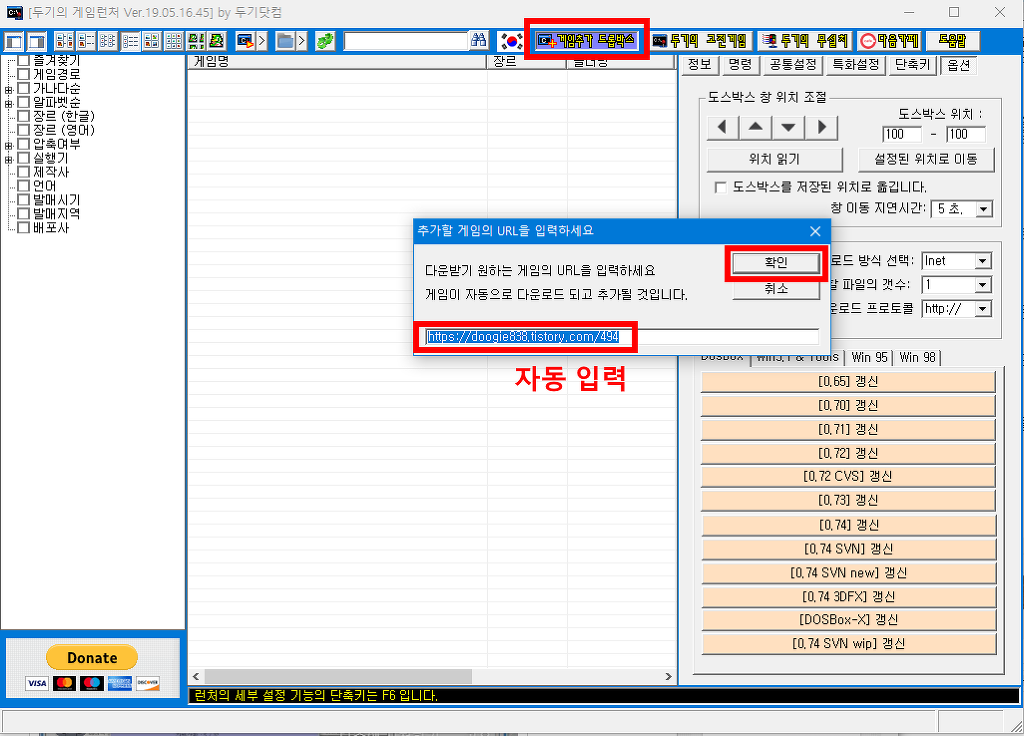Toggle the right panel layout icon
This screenshot has height=736, width=1024.
[37, 42]
